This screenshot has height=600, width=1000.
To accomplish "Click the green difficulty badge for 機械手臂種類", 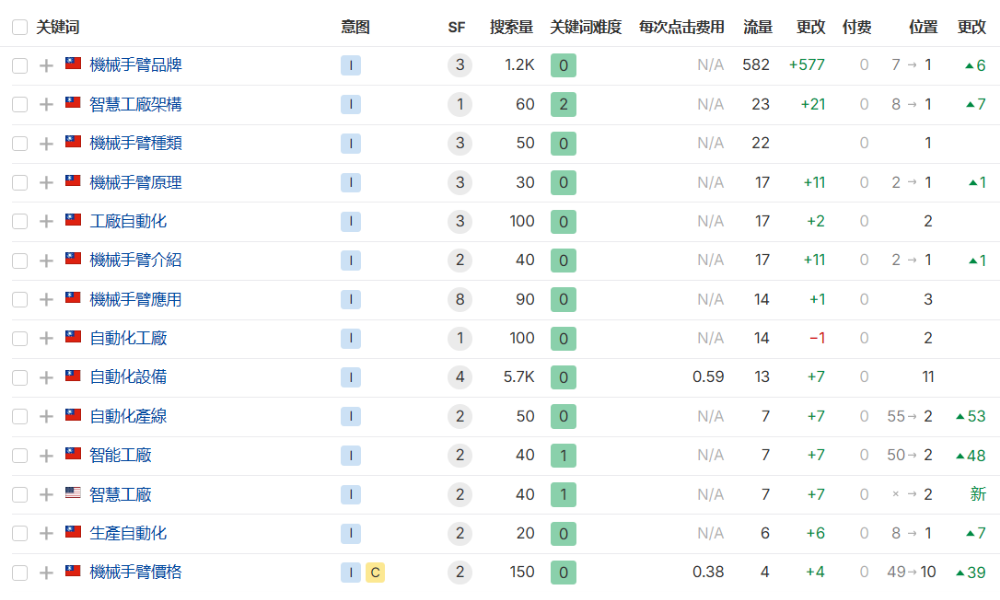I will coord(563,143).
